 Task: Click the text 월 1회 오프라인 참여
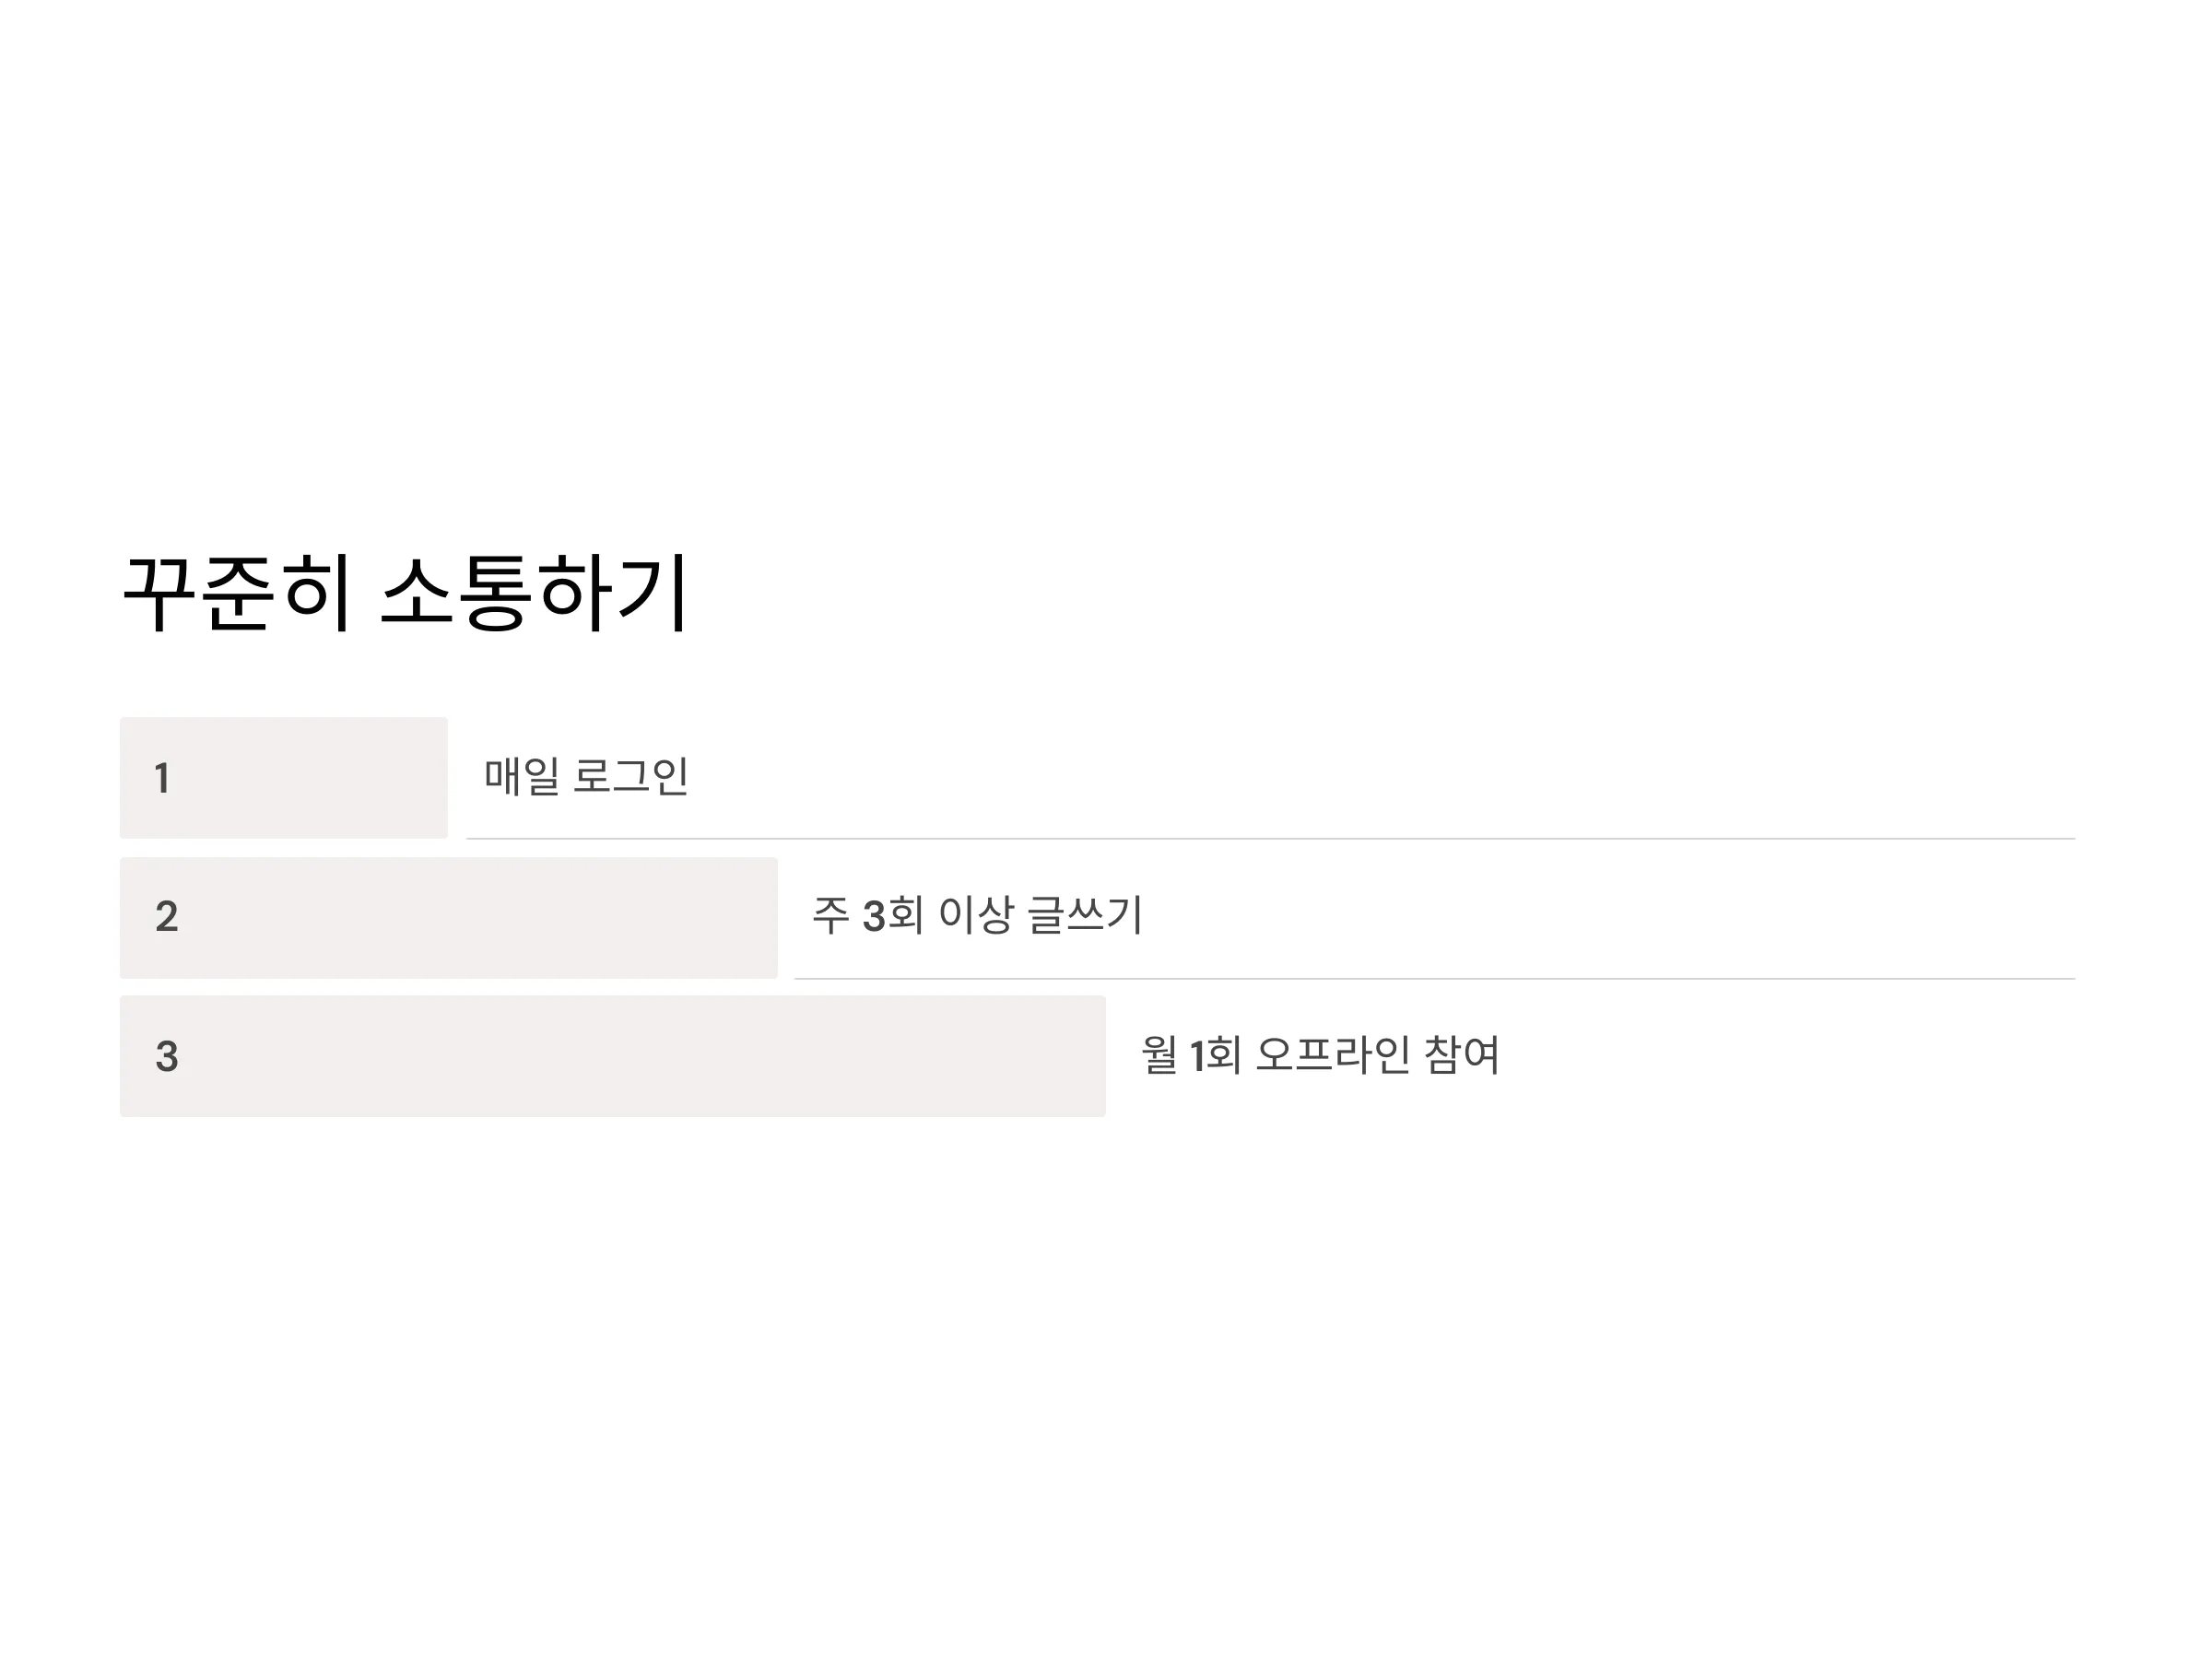point(1320,1055)
